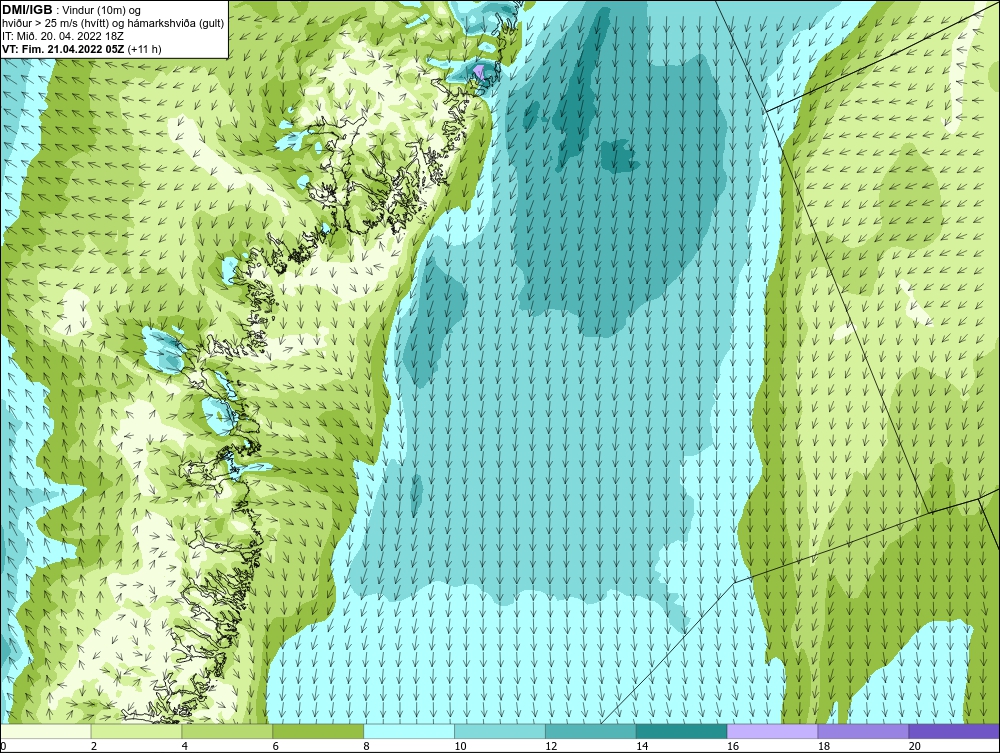Click the 14–16 m/s dark teal swatch
1000x753 pixels.
[x=682, y=731]
